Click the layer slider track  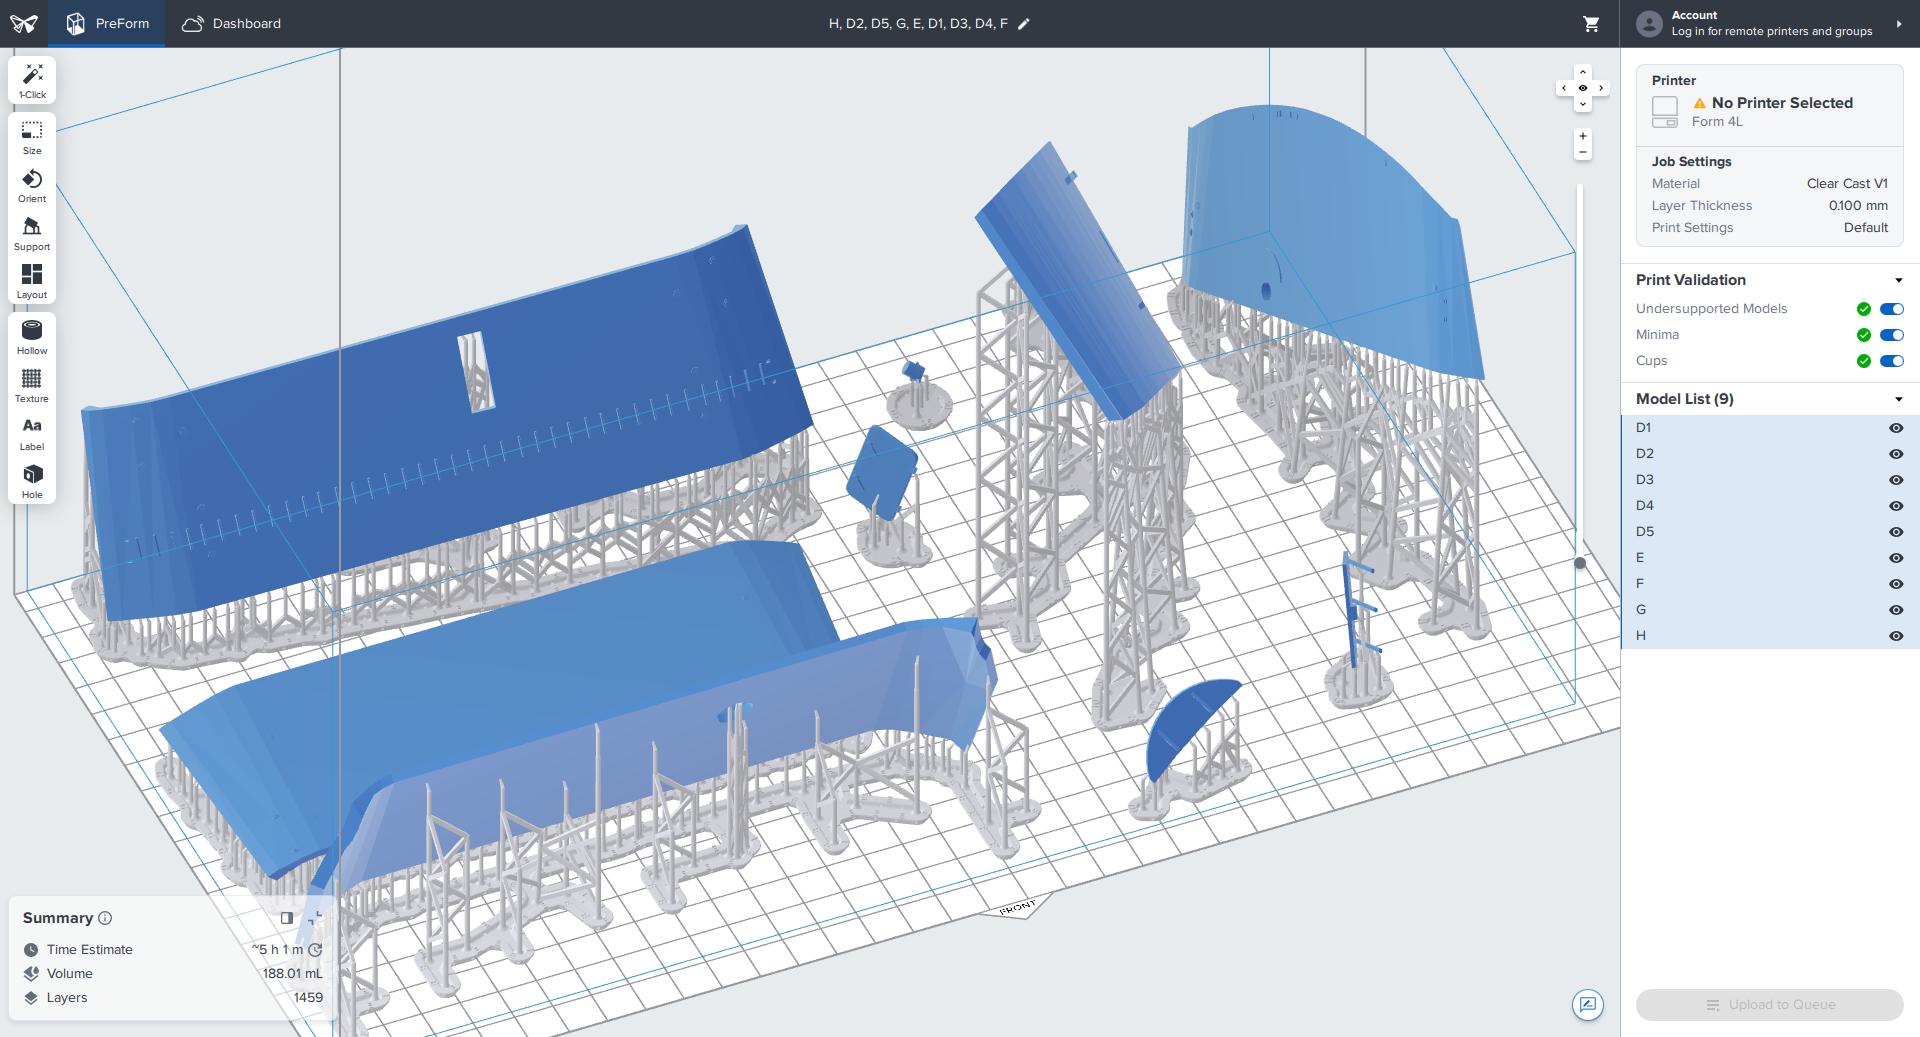1580,370
